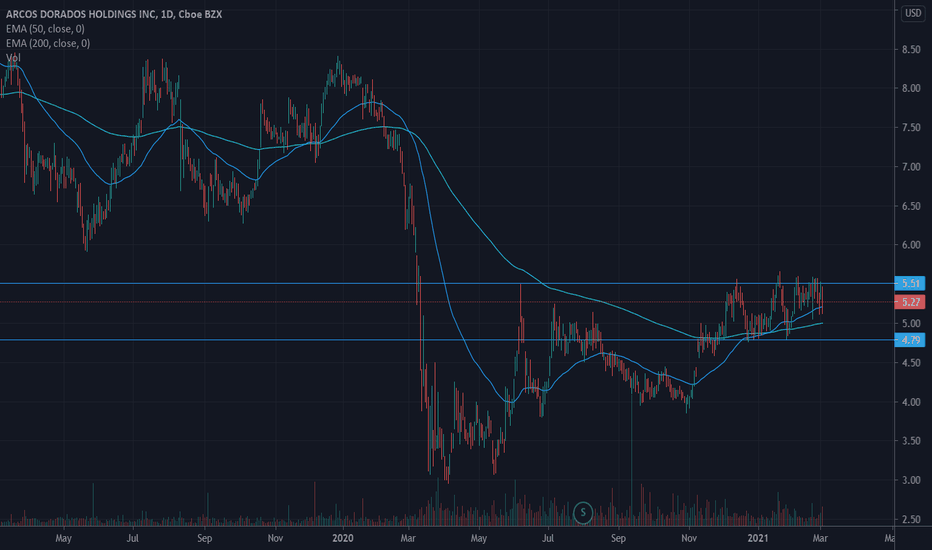Click the Vol indicator label
The height and width of the screenshot is (550, 932).
tap(13, 57)
